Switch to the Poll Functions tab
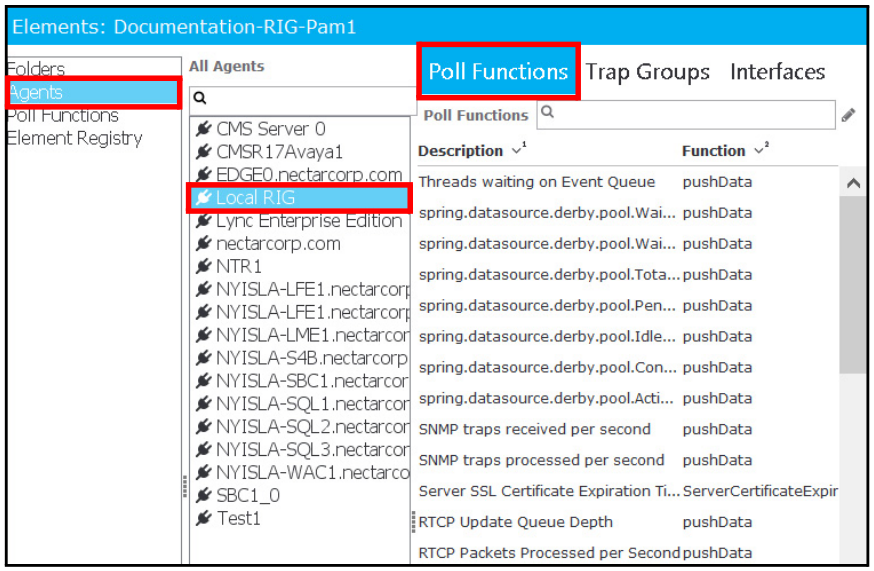This screenshot has height=571, width=874. click(x=498, y=71)
